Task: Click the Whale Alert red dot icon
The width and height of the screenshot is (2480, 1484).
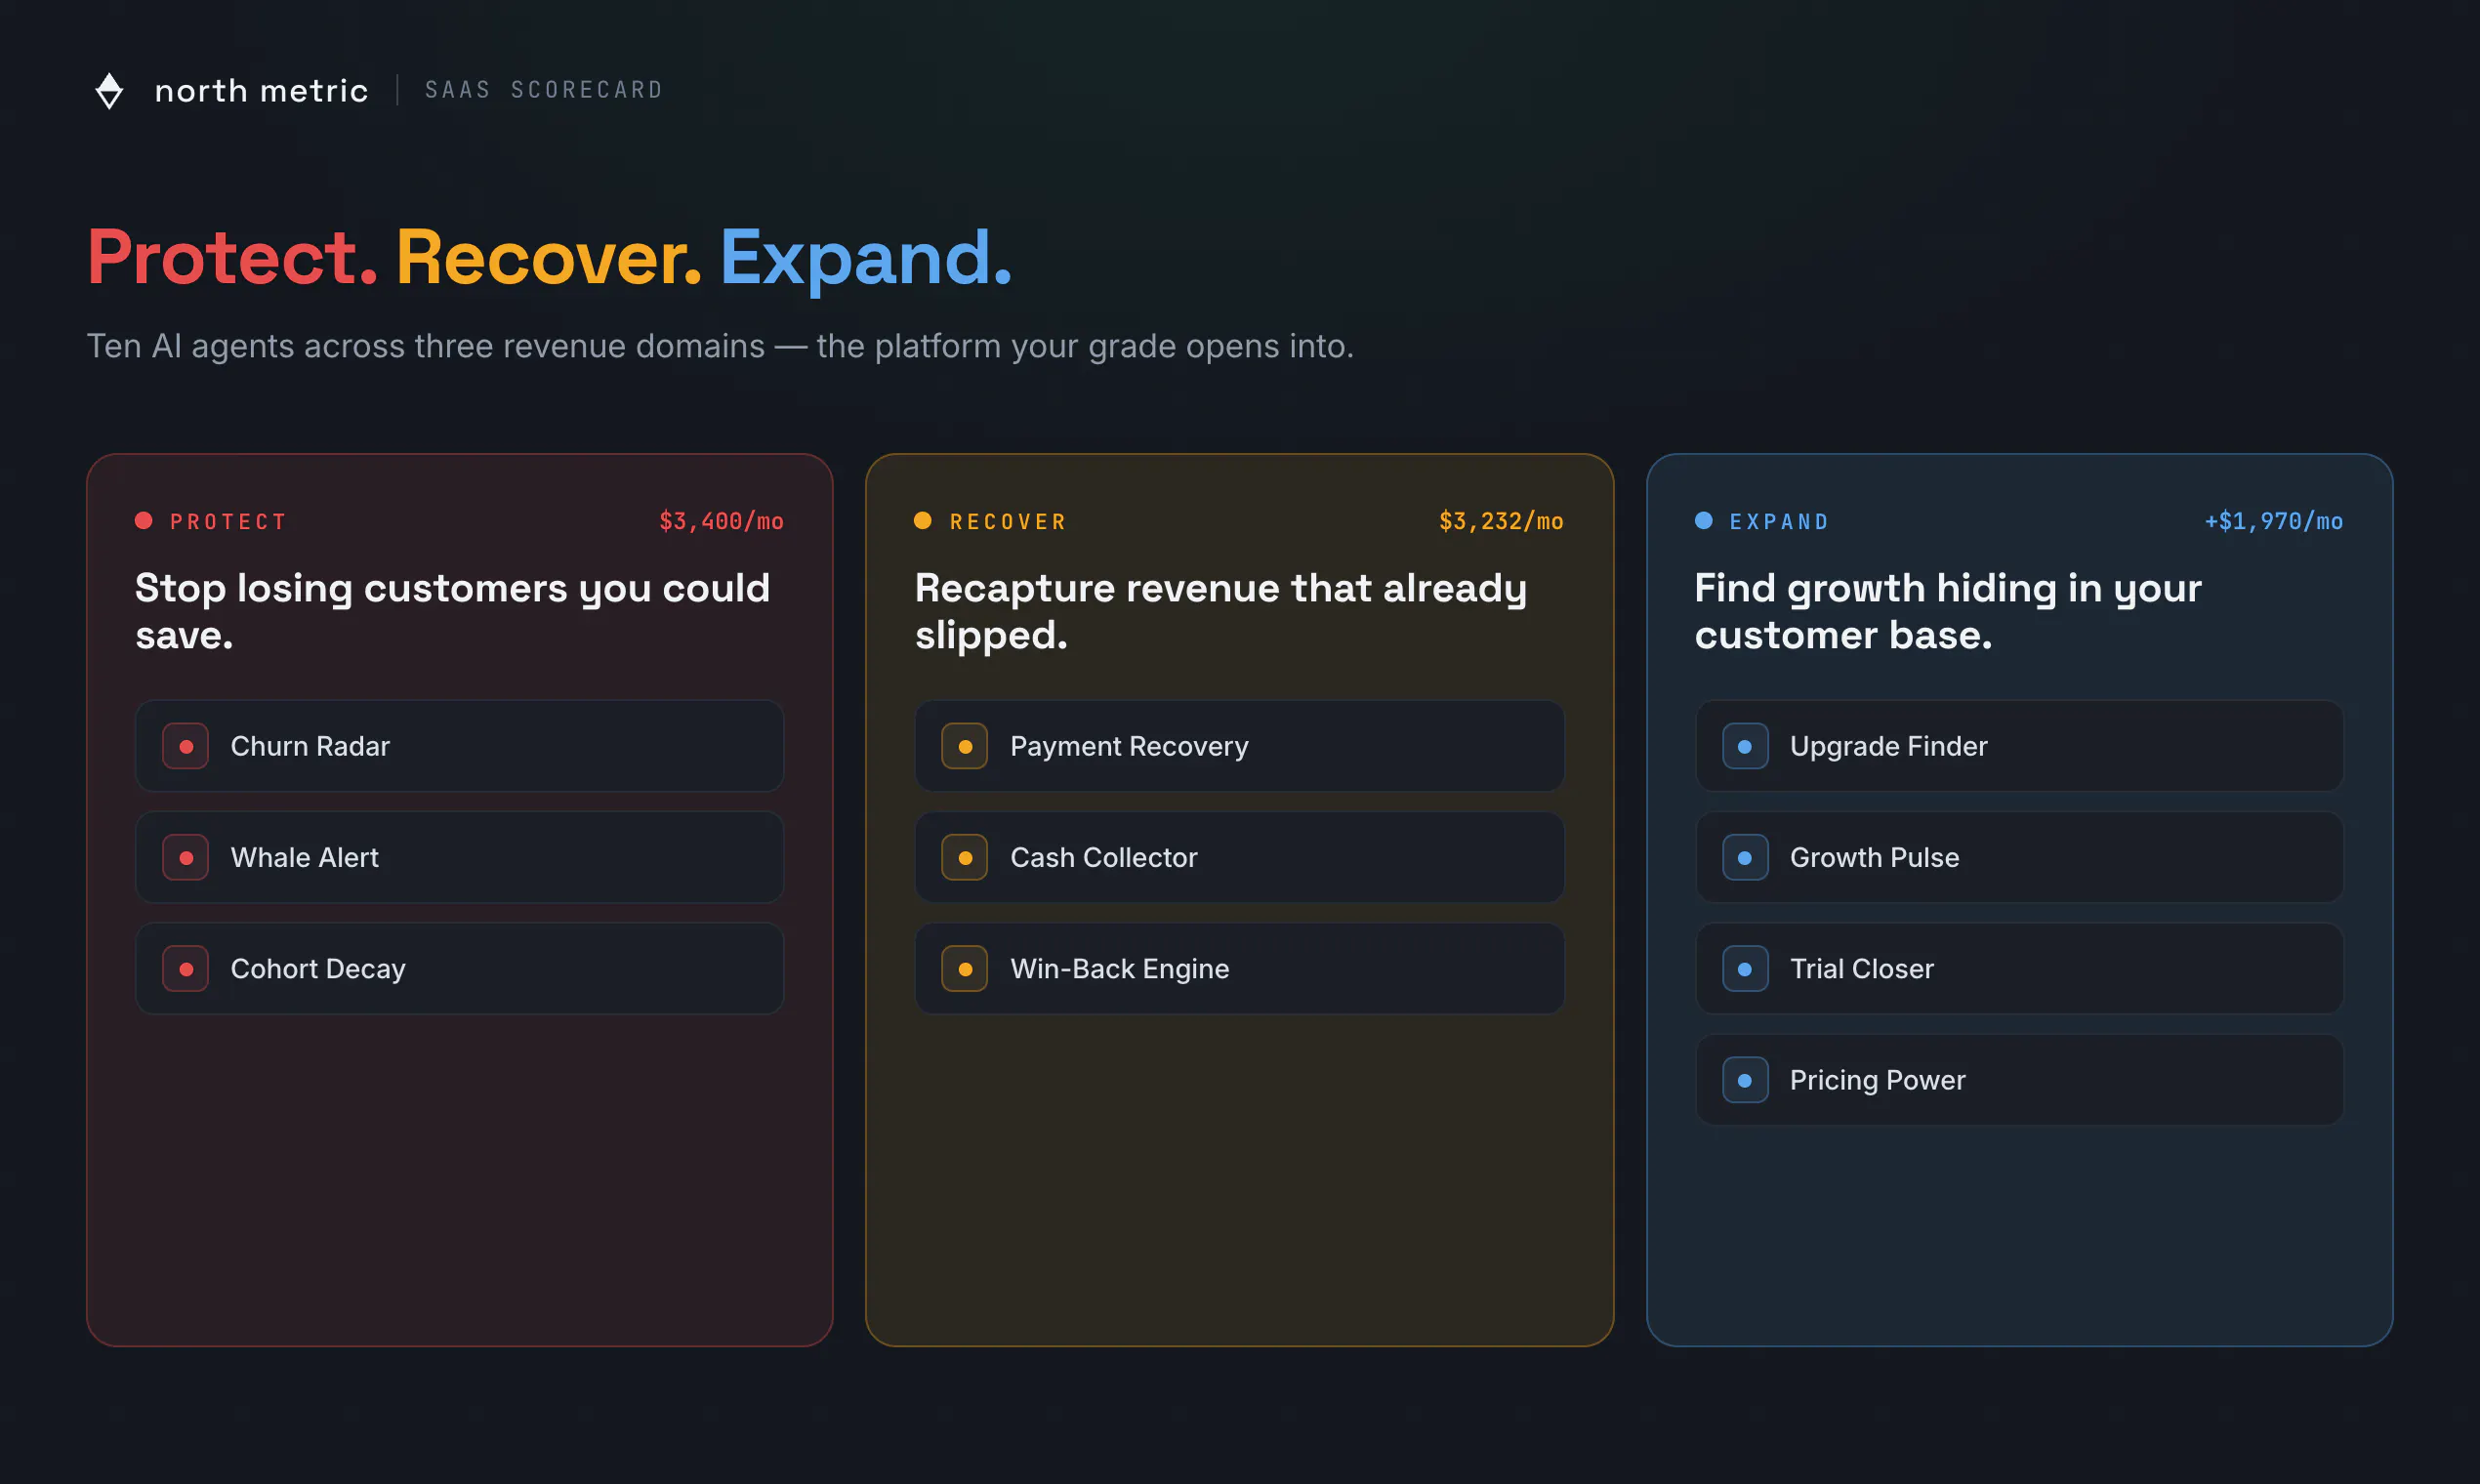Action: coord(186,857)
